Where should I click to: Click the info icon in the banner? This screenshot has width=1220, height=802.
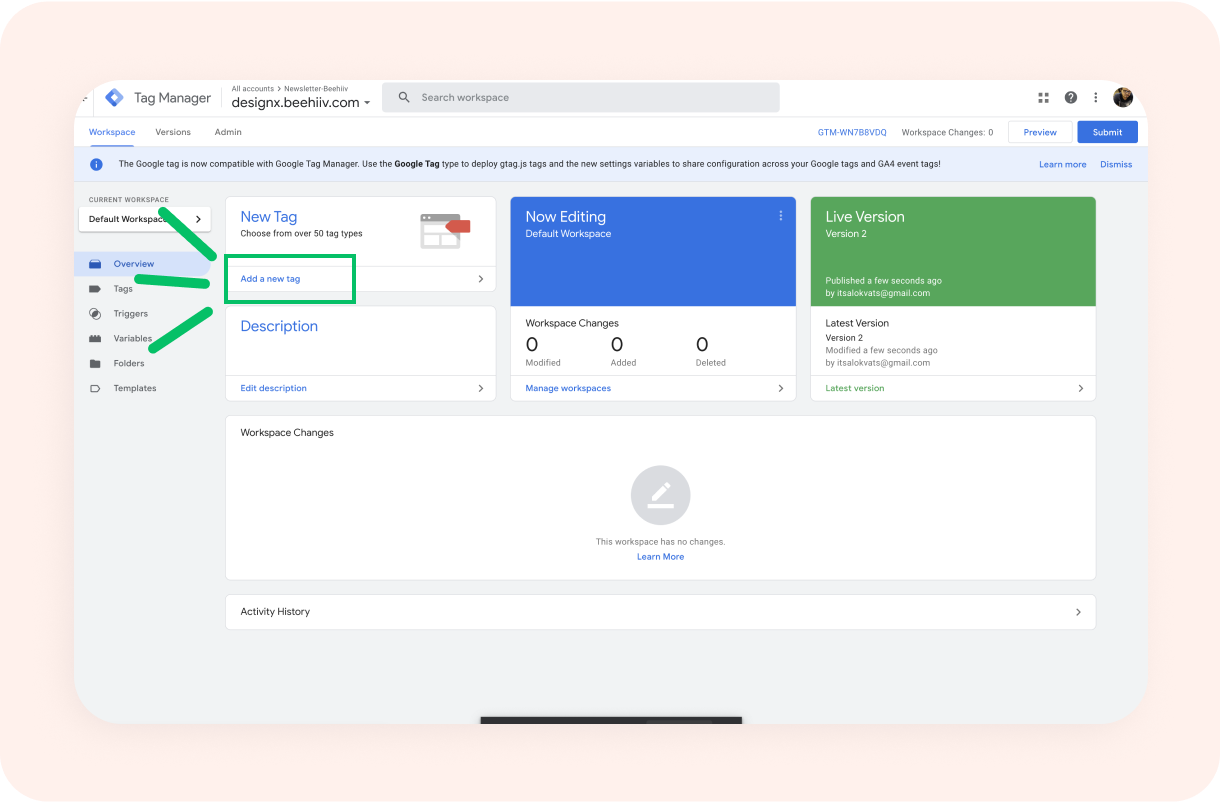[96, 164]
